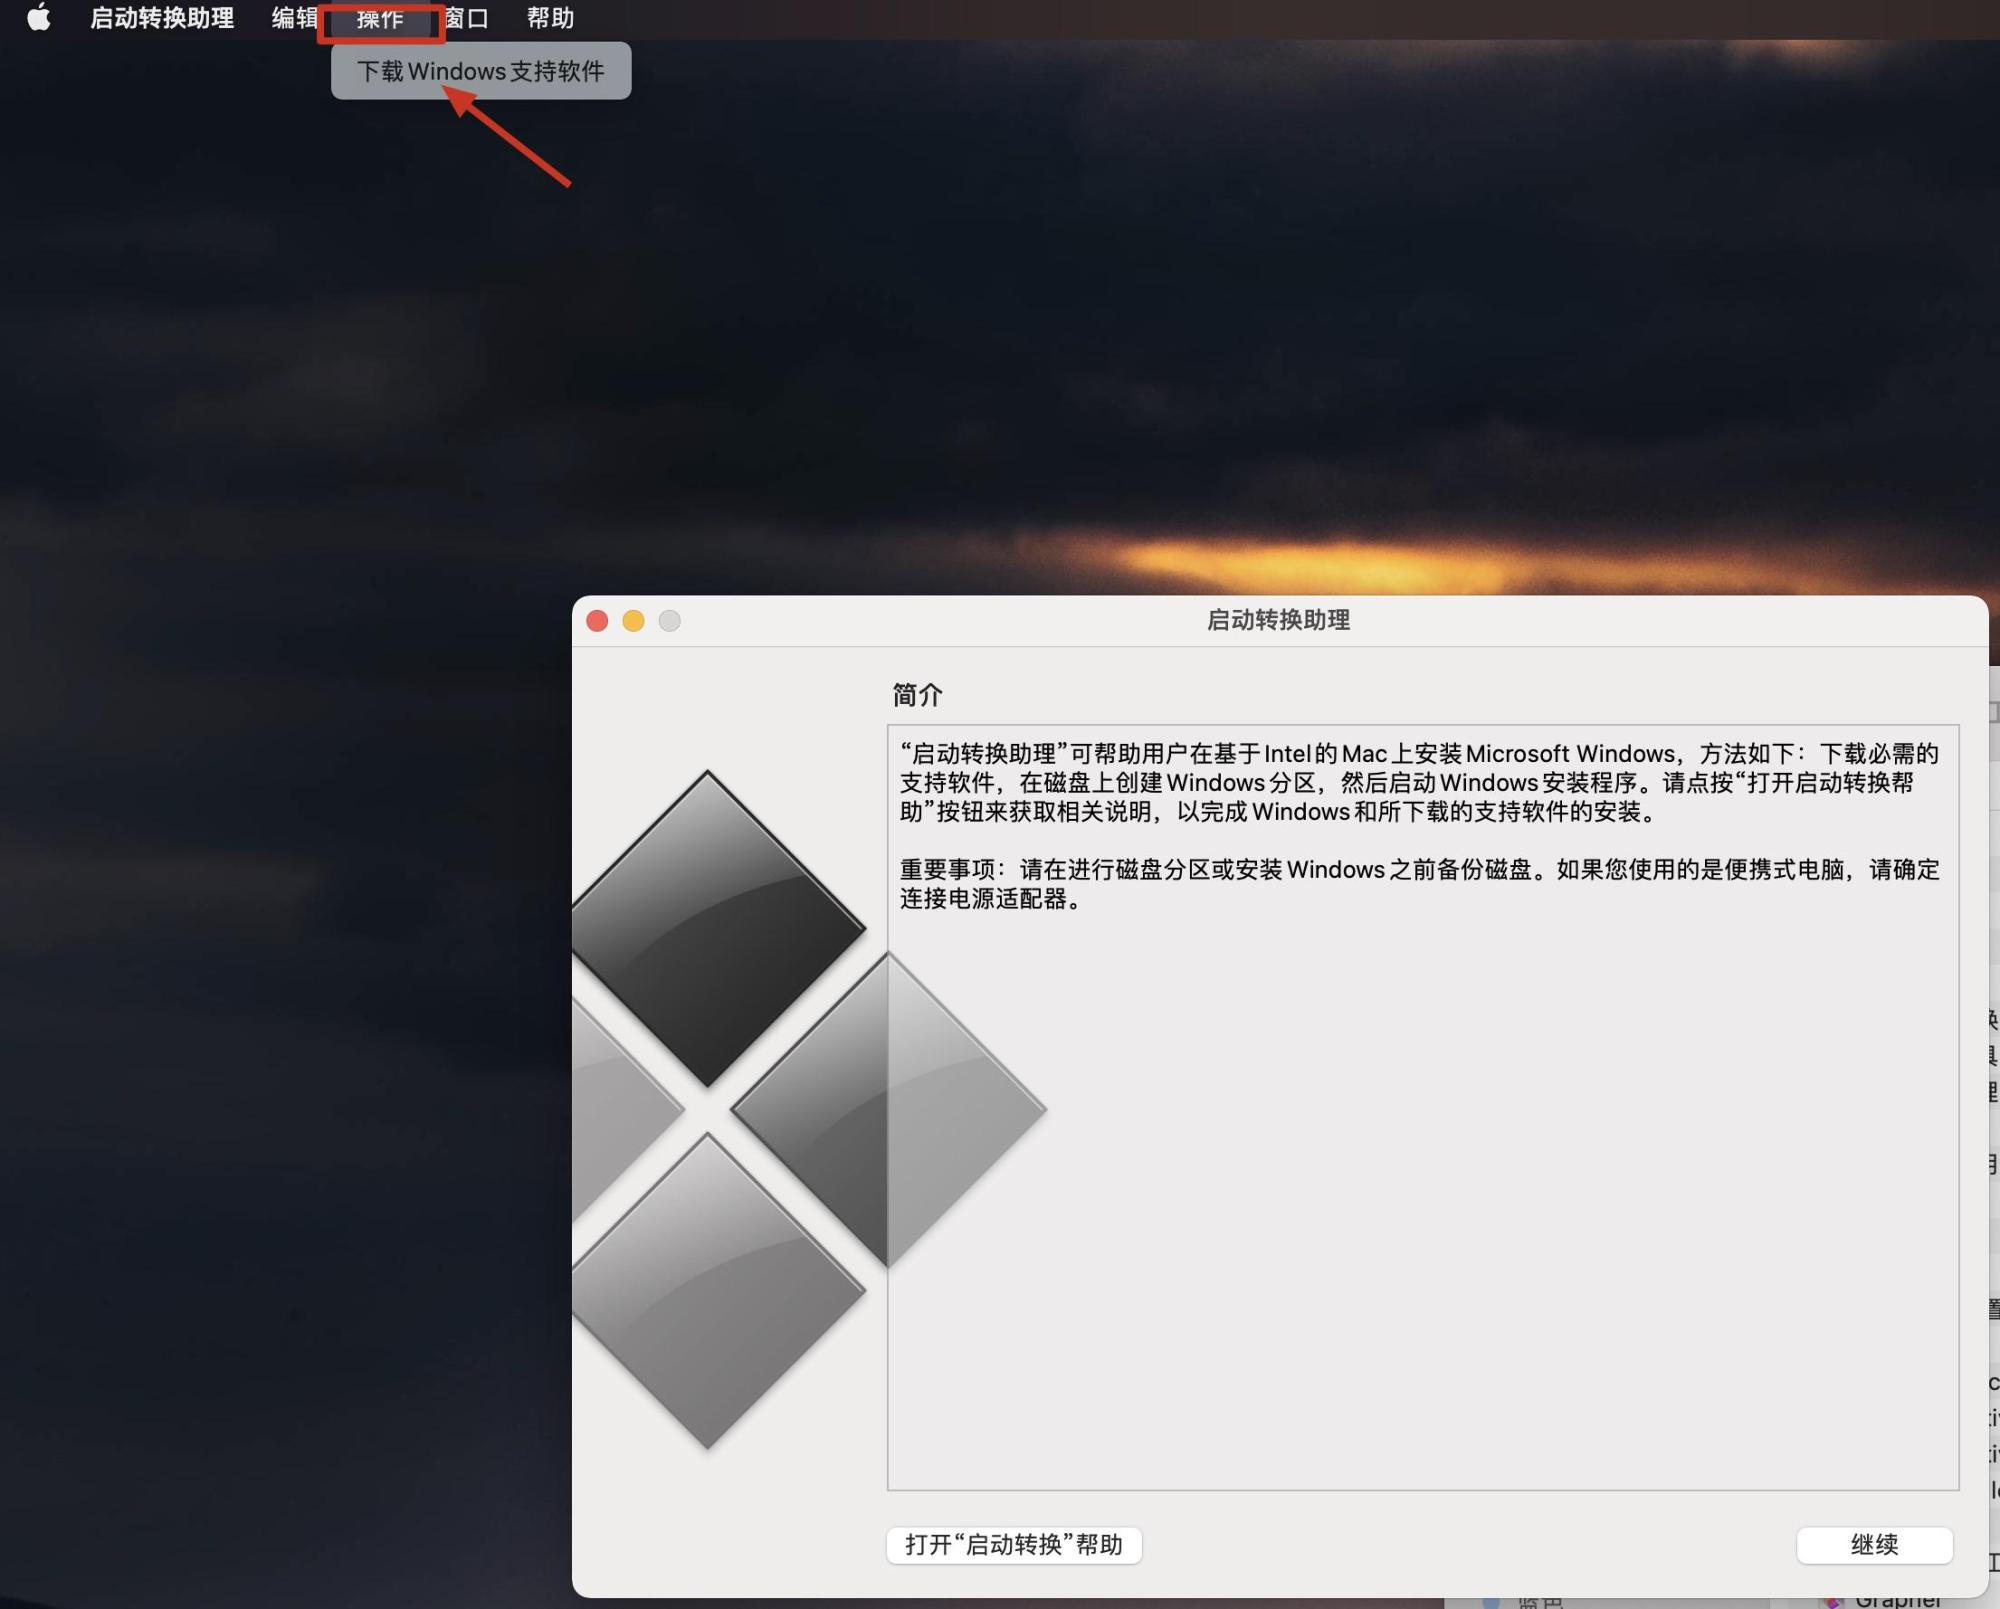Expand the 窗口 menu
Screen dimensions: 2000x1609
pos(467,18)
